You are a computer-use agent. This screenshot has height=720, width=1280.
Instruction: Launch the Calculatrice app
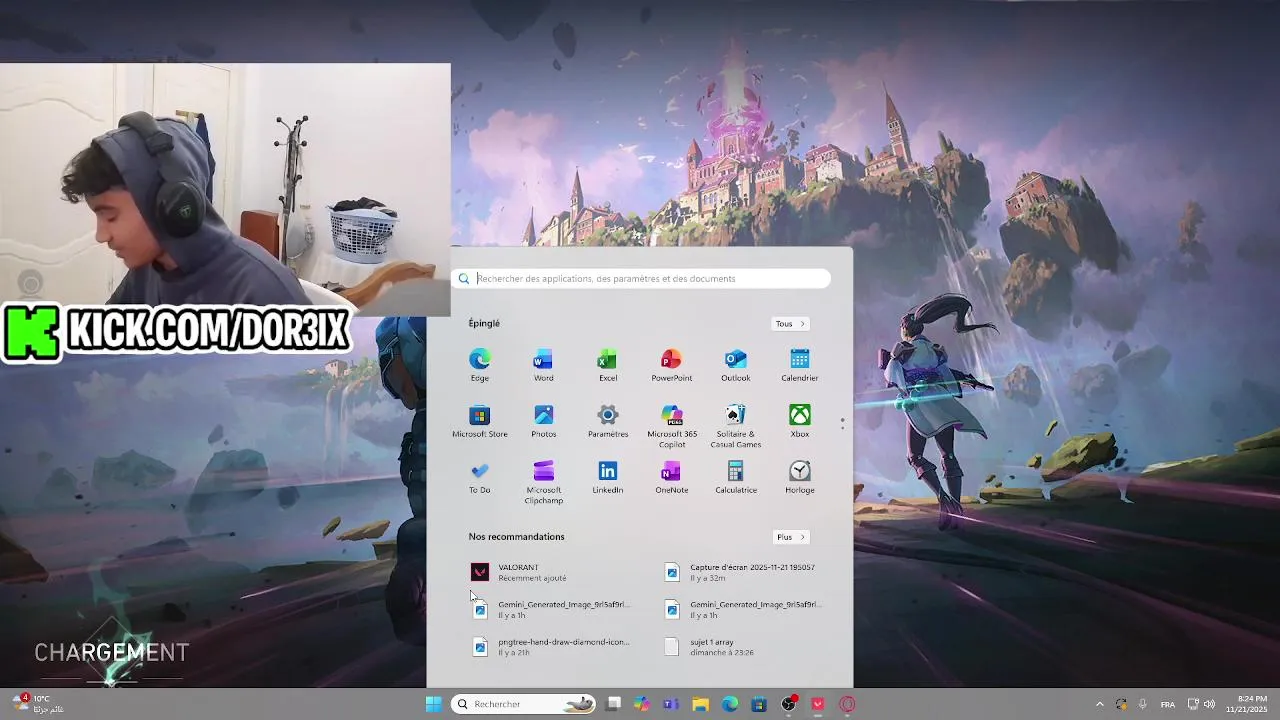[736, 477]
